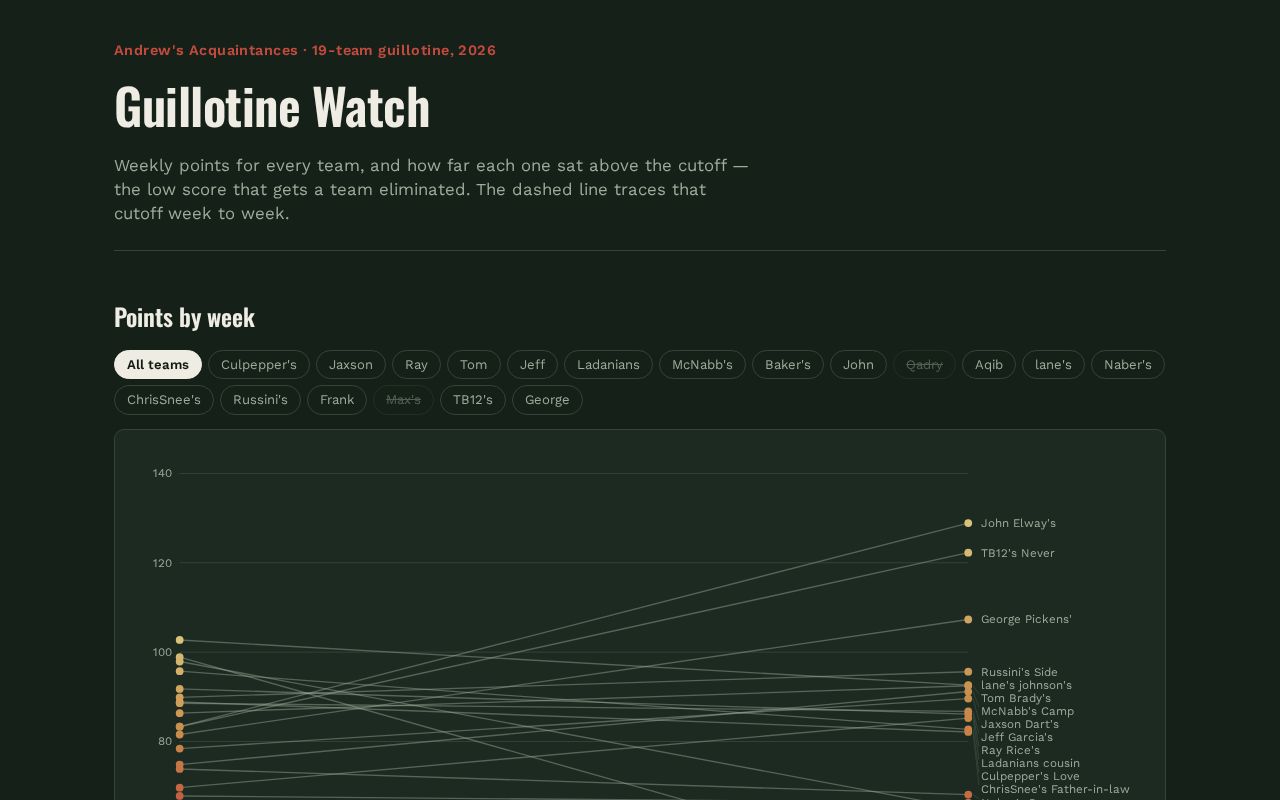Filter by McNabb's team
Screen dimensions: 1280x800
(x=702, y=365)
